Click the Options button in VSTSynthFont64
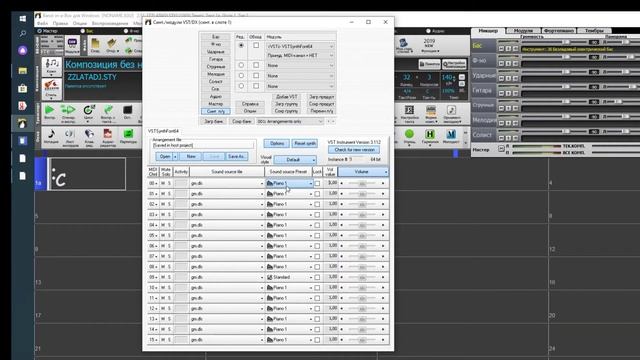Image resolution: width=640 pixels, height=360 pixels. 277,143
